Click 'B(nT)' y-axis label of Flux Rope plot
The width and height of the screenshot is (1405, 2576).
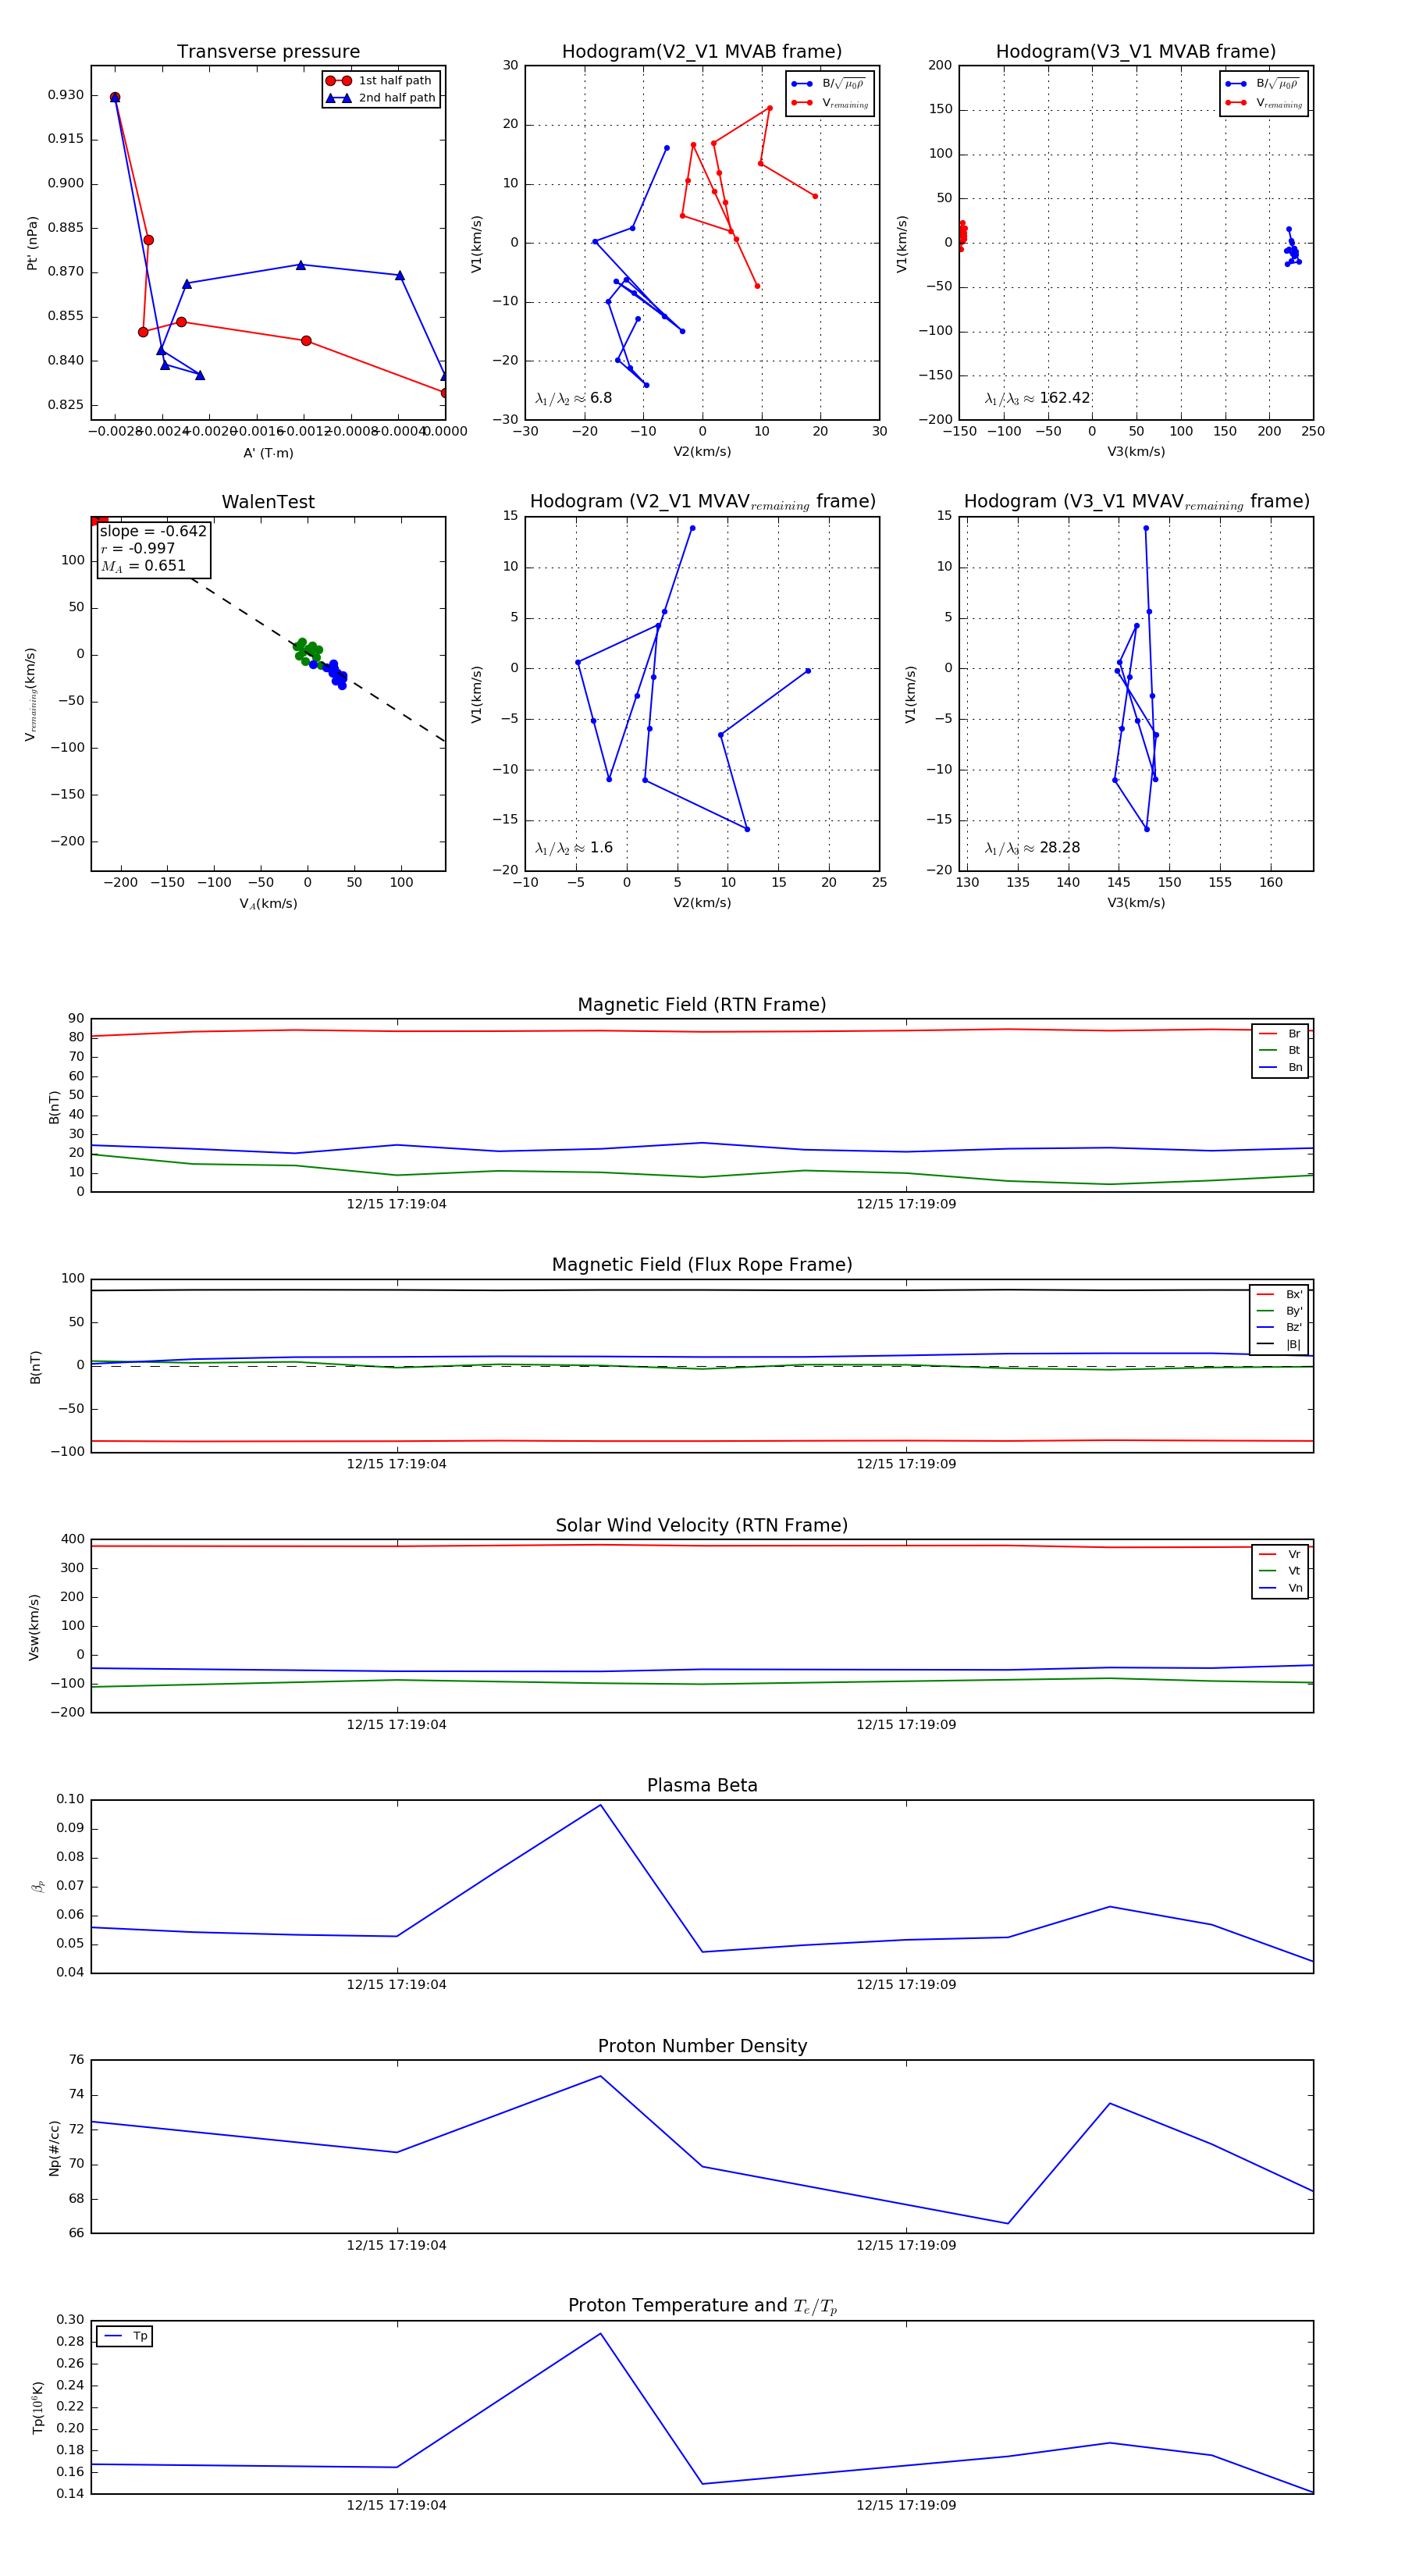click(35, 1367)
